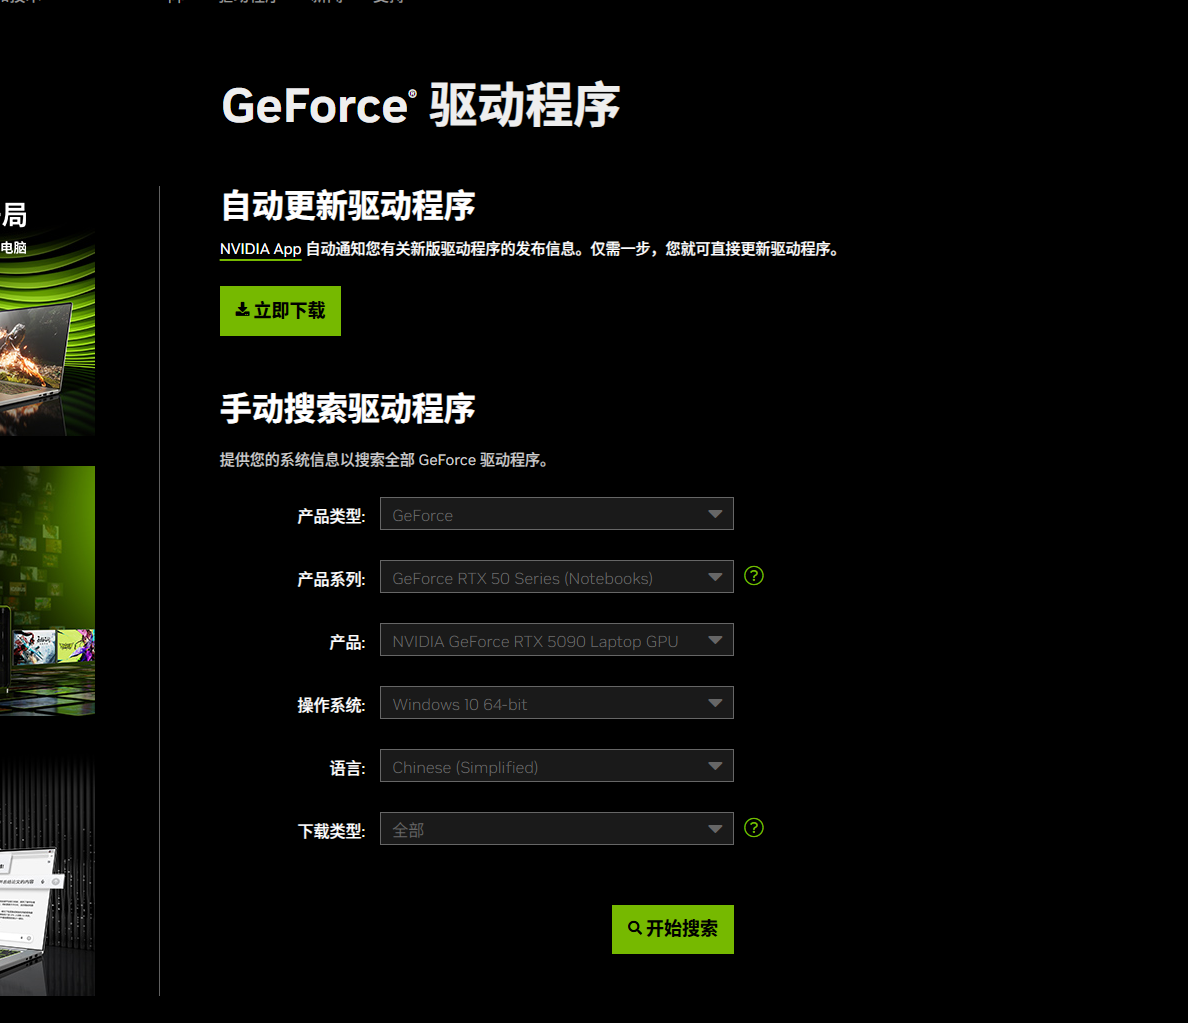Click the GeForce 驱动程序 page title
Image resolution: width=1188 pixels, height=1023 pixels.
tap(420, 105)
